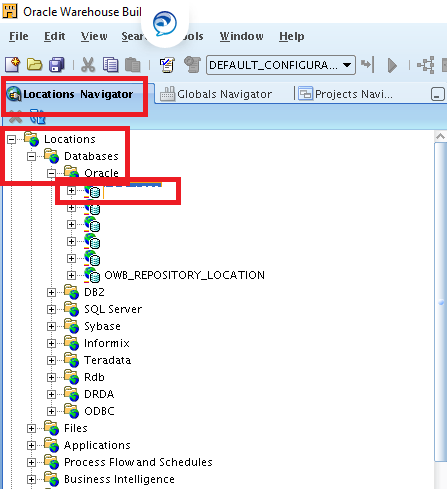The width and height of the screenshot is (447, 489).
Task: Select the Teradata tree item
Action: point(107,360)
